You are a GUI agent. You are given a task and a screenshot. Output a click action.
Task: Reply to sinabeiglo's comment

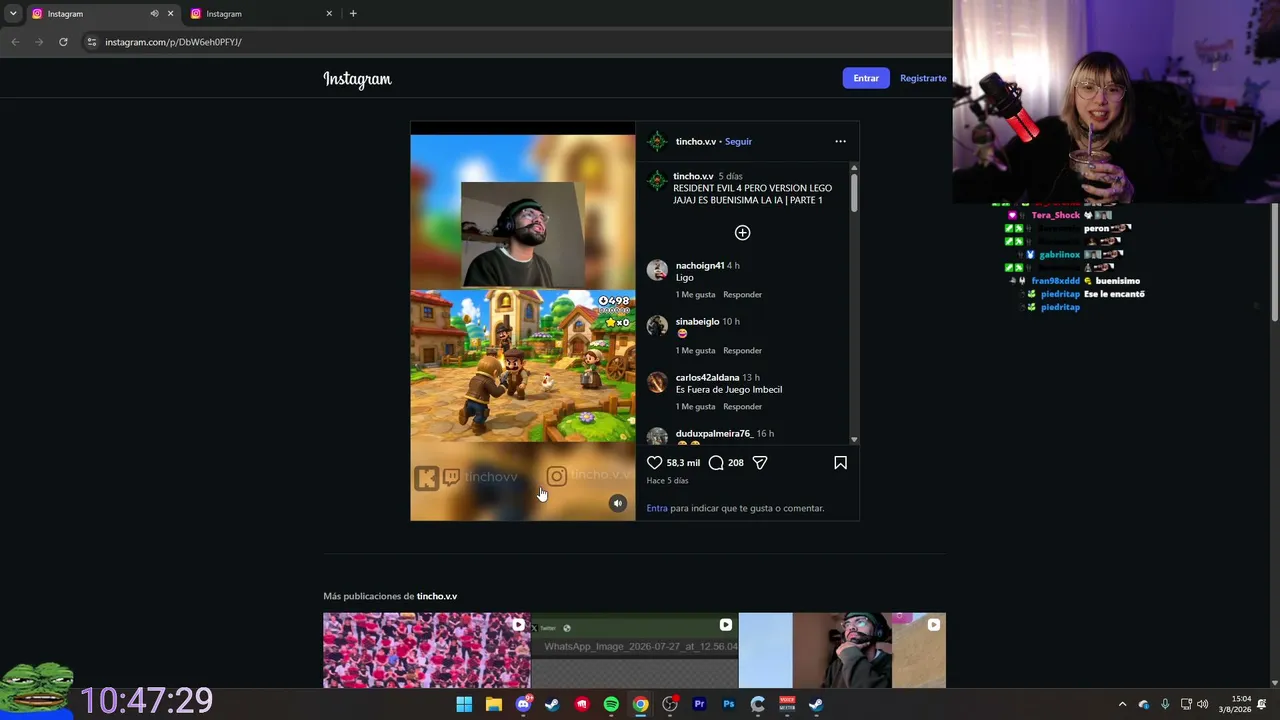pyautogui.click(x=742, y=351)
